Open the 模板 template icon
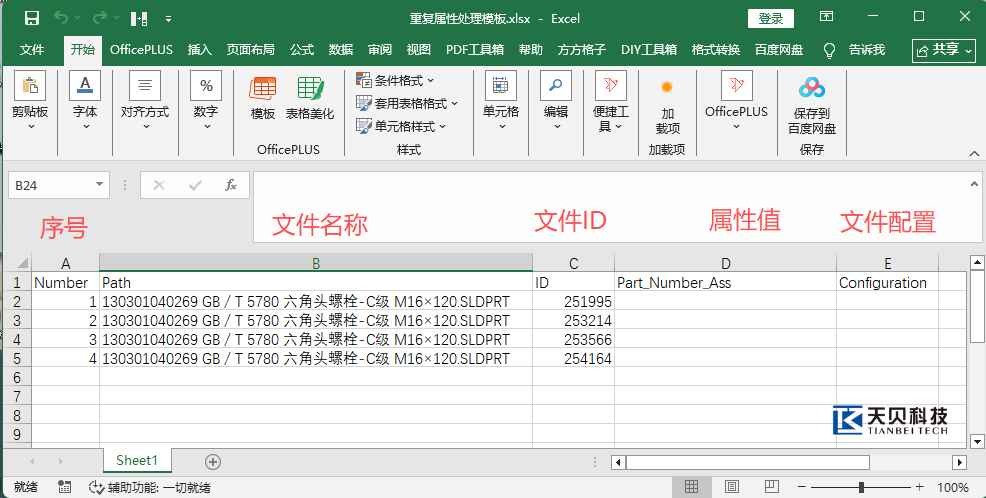The width and height of the screenshot is (986, 498). coord(263,89)
